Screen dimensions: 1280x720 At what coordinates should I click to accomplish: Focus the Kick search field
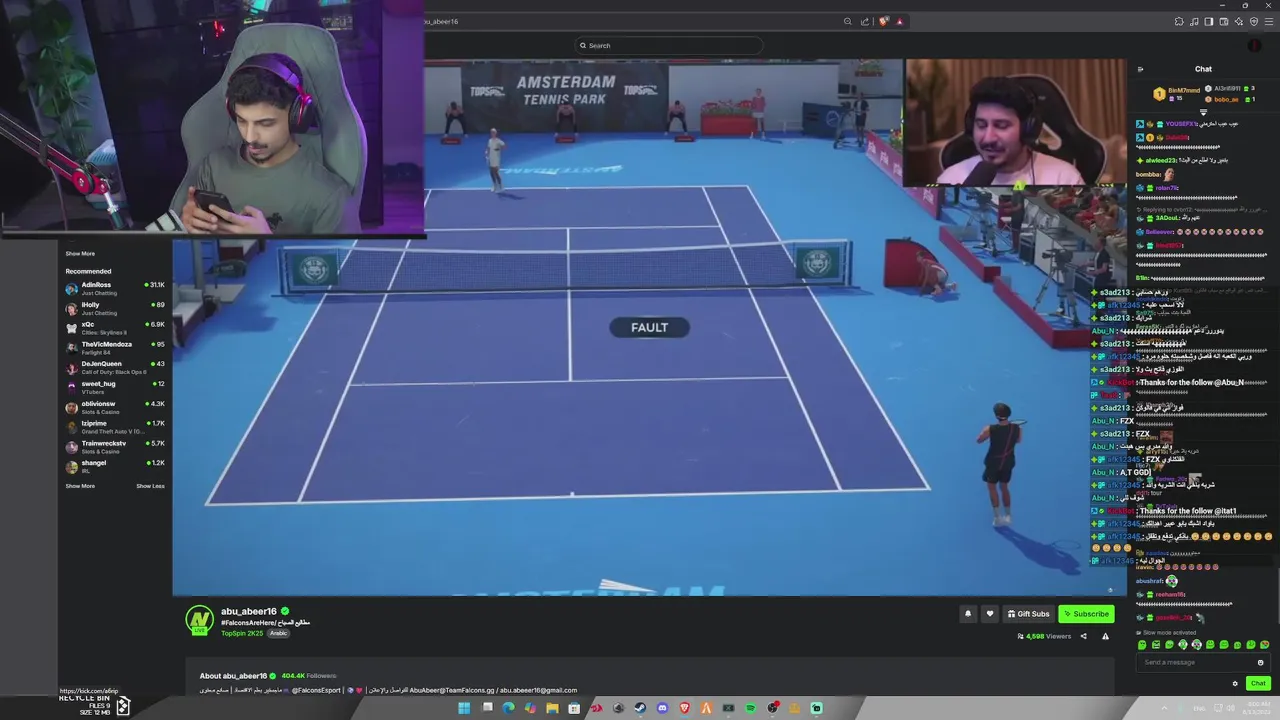coord(668,45)
